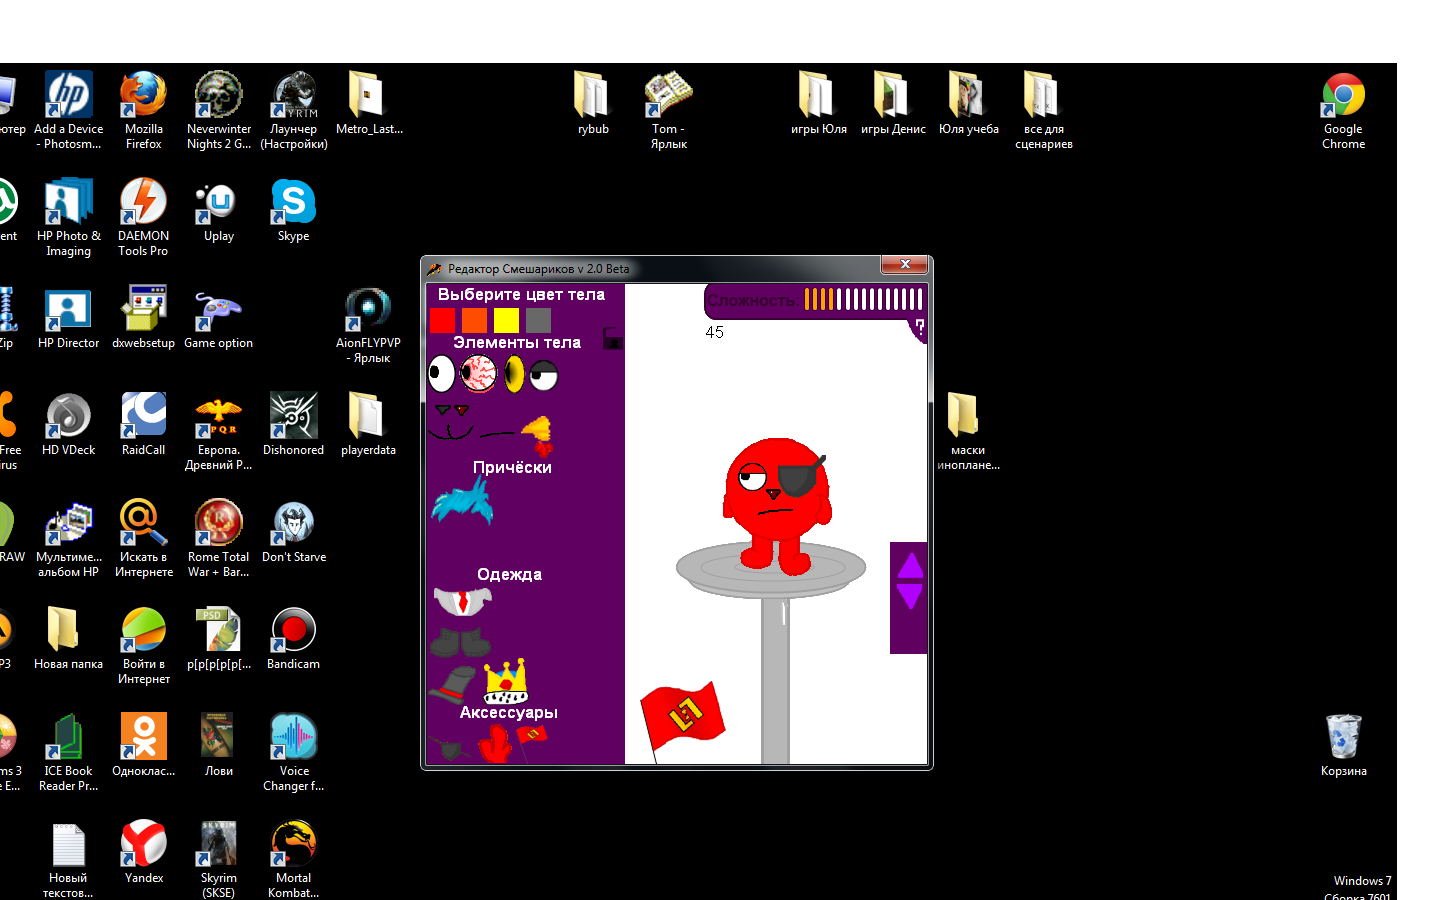Pick the yellow body color swatch

pos(506,320)
